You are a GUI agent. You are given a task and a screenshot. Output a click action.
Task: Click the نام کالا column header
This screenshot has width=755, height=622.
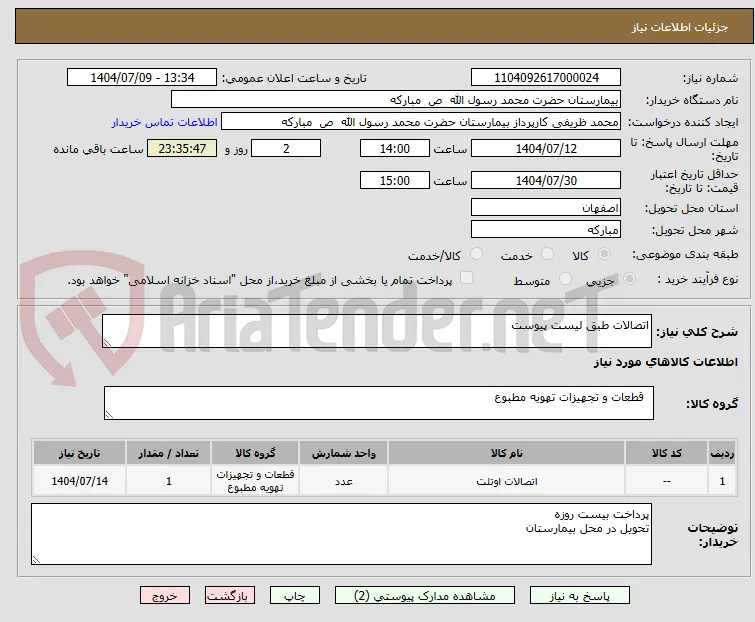[x=507, y=453]
